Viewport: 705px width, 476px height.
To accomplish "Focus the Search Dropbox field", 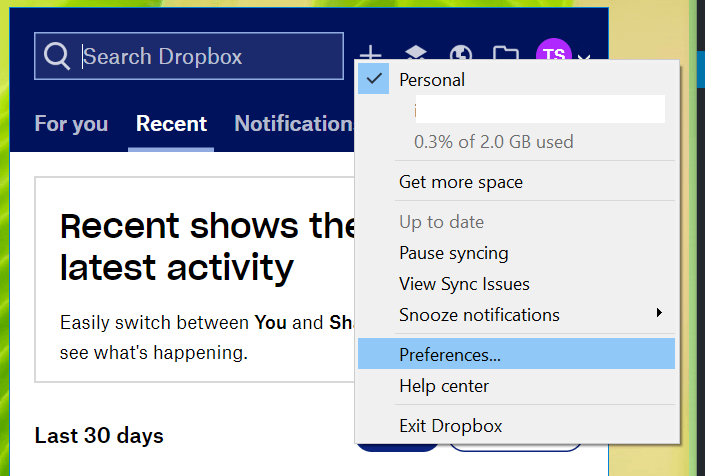I will click(189, 56).
